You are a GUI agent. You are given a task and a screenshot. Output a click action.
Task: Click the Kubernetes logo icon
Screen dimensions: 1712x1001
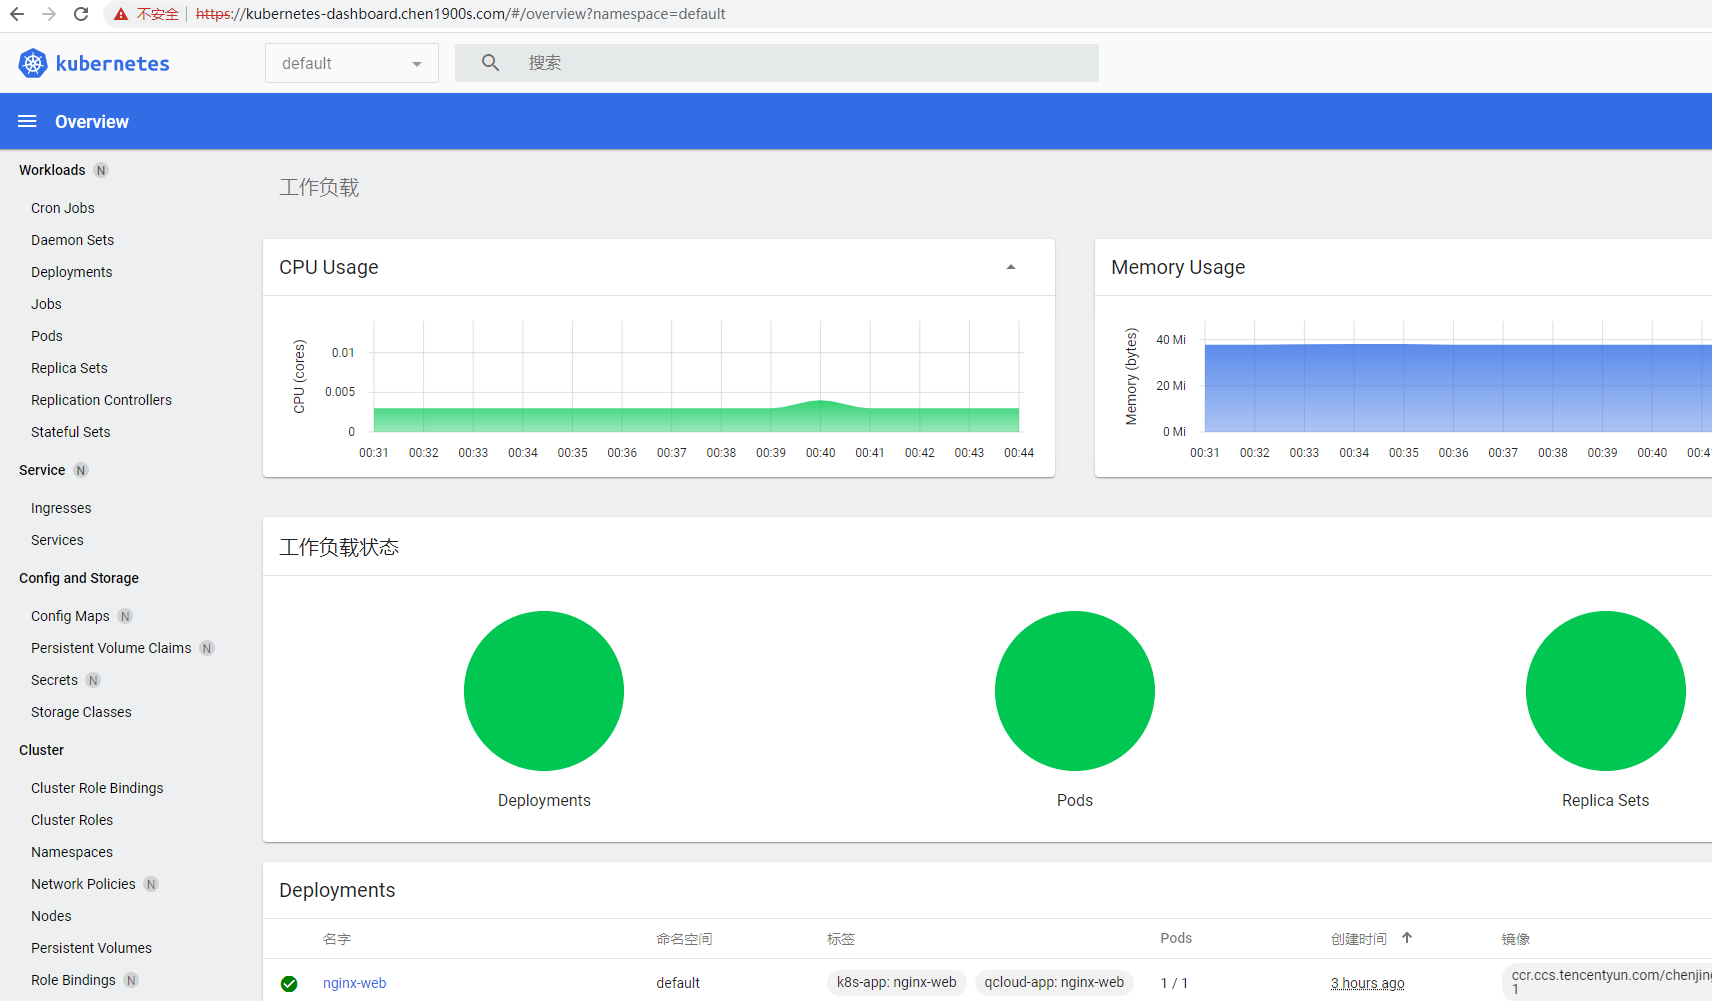pyautogui.click(x=33, y=63)
